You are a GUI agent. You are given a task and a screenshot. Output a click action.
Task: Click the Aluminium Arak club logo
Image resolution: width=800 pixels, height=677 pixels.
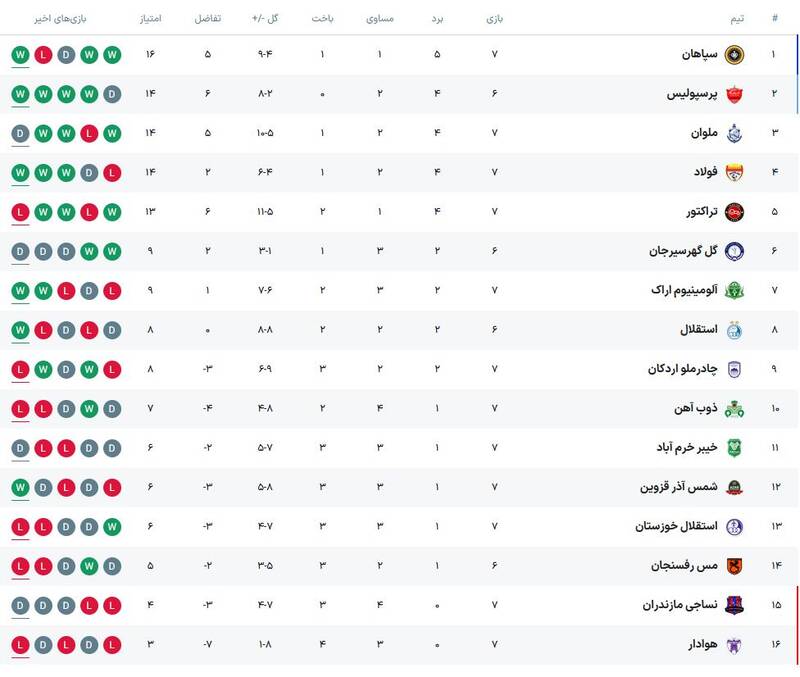pyautogui.click(x=734, y=290)
